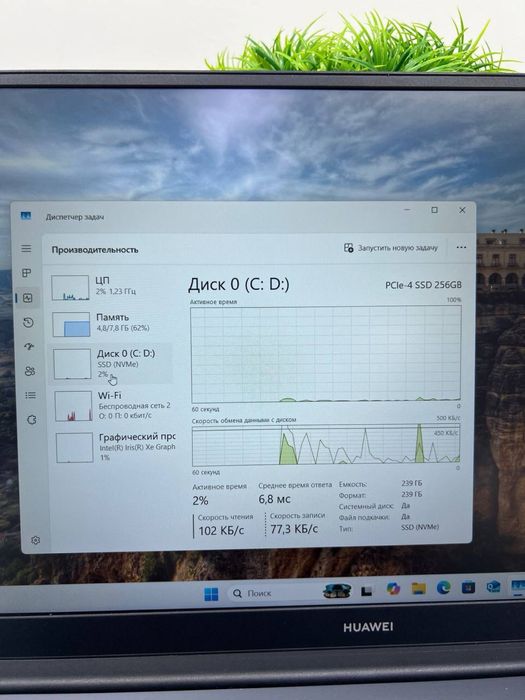Launch Microsoft Edge from the taskbar
525x700 pixels.
point(443,588)
